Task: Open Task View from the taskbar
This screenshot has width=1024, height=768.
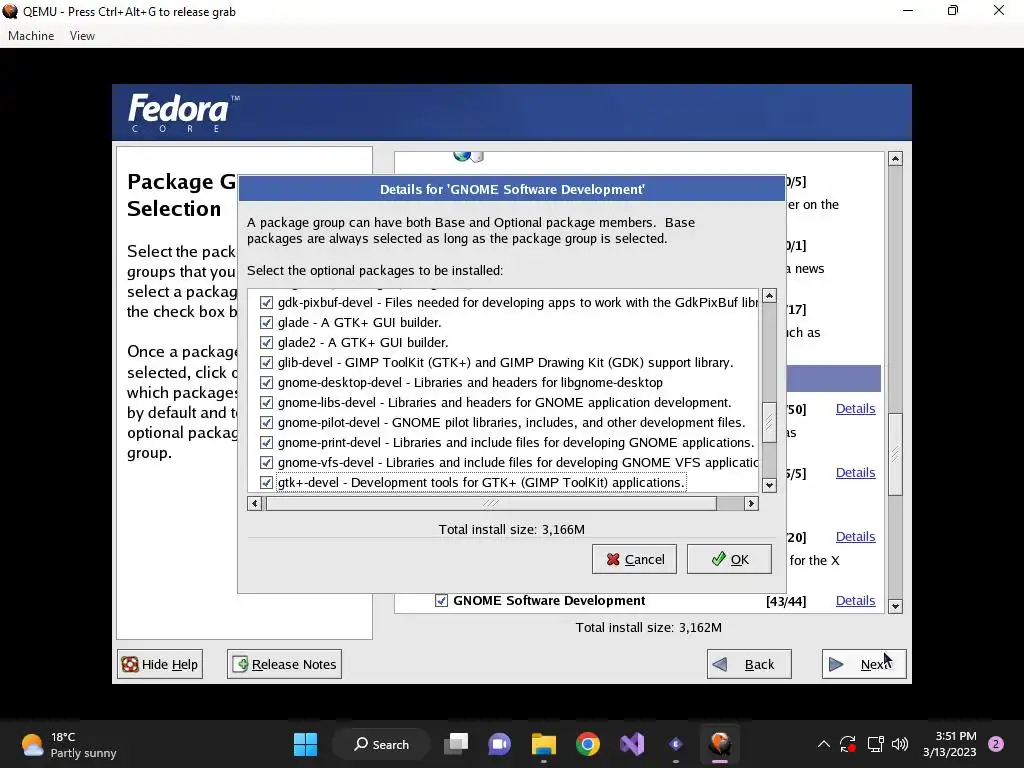Action: [x=456, y=744]
